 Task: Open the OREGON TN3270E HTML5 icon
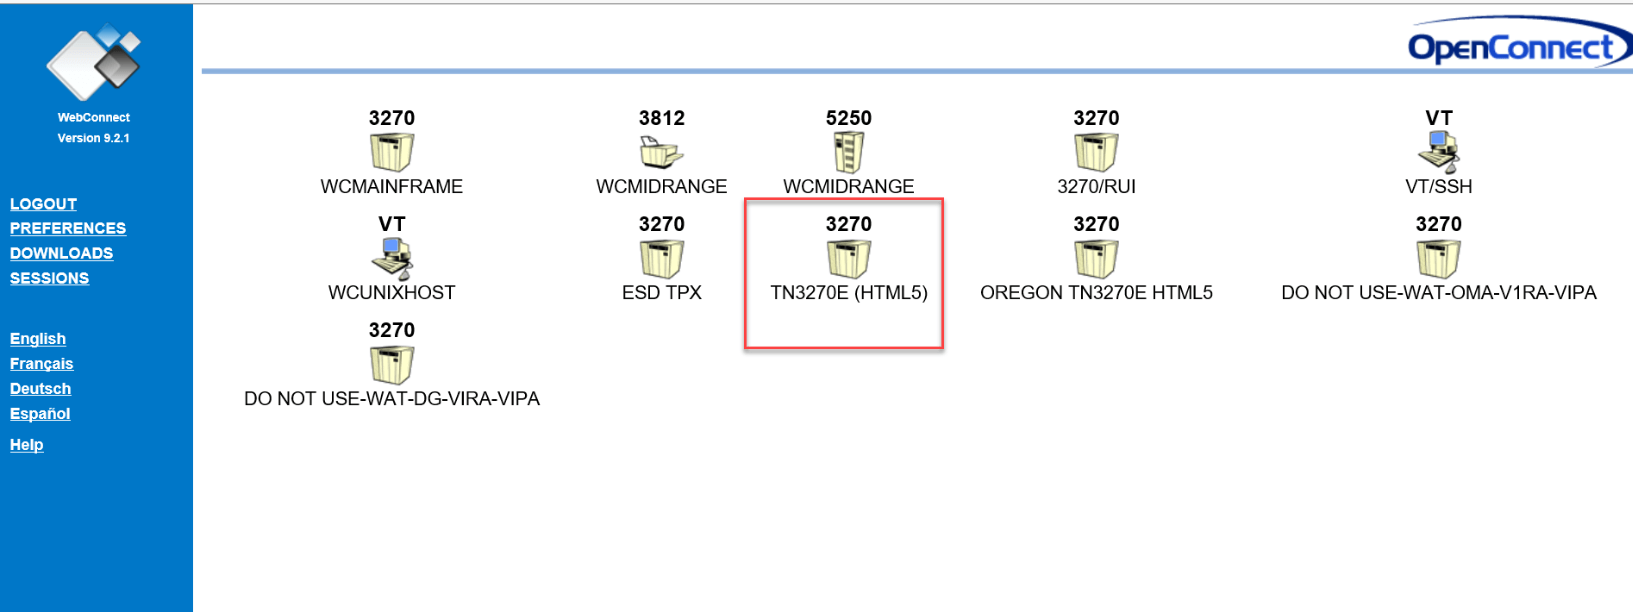click(1096, 259)
